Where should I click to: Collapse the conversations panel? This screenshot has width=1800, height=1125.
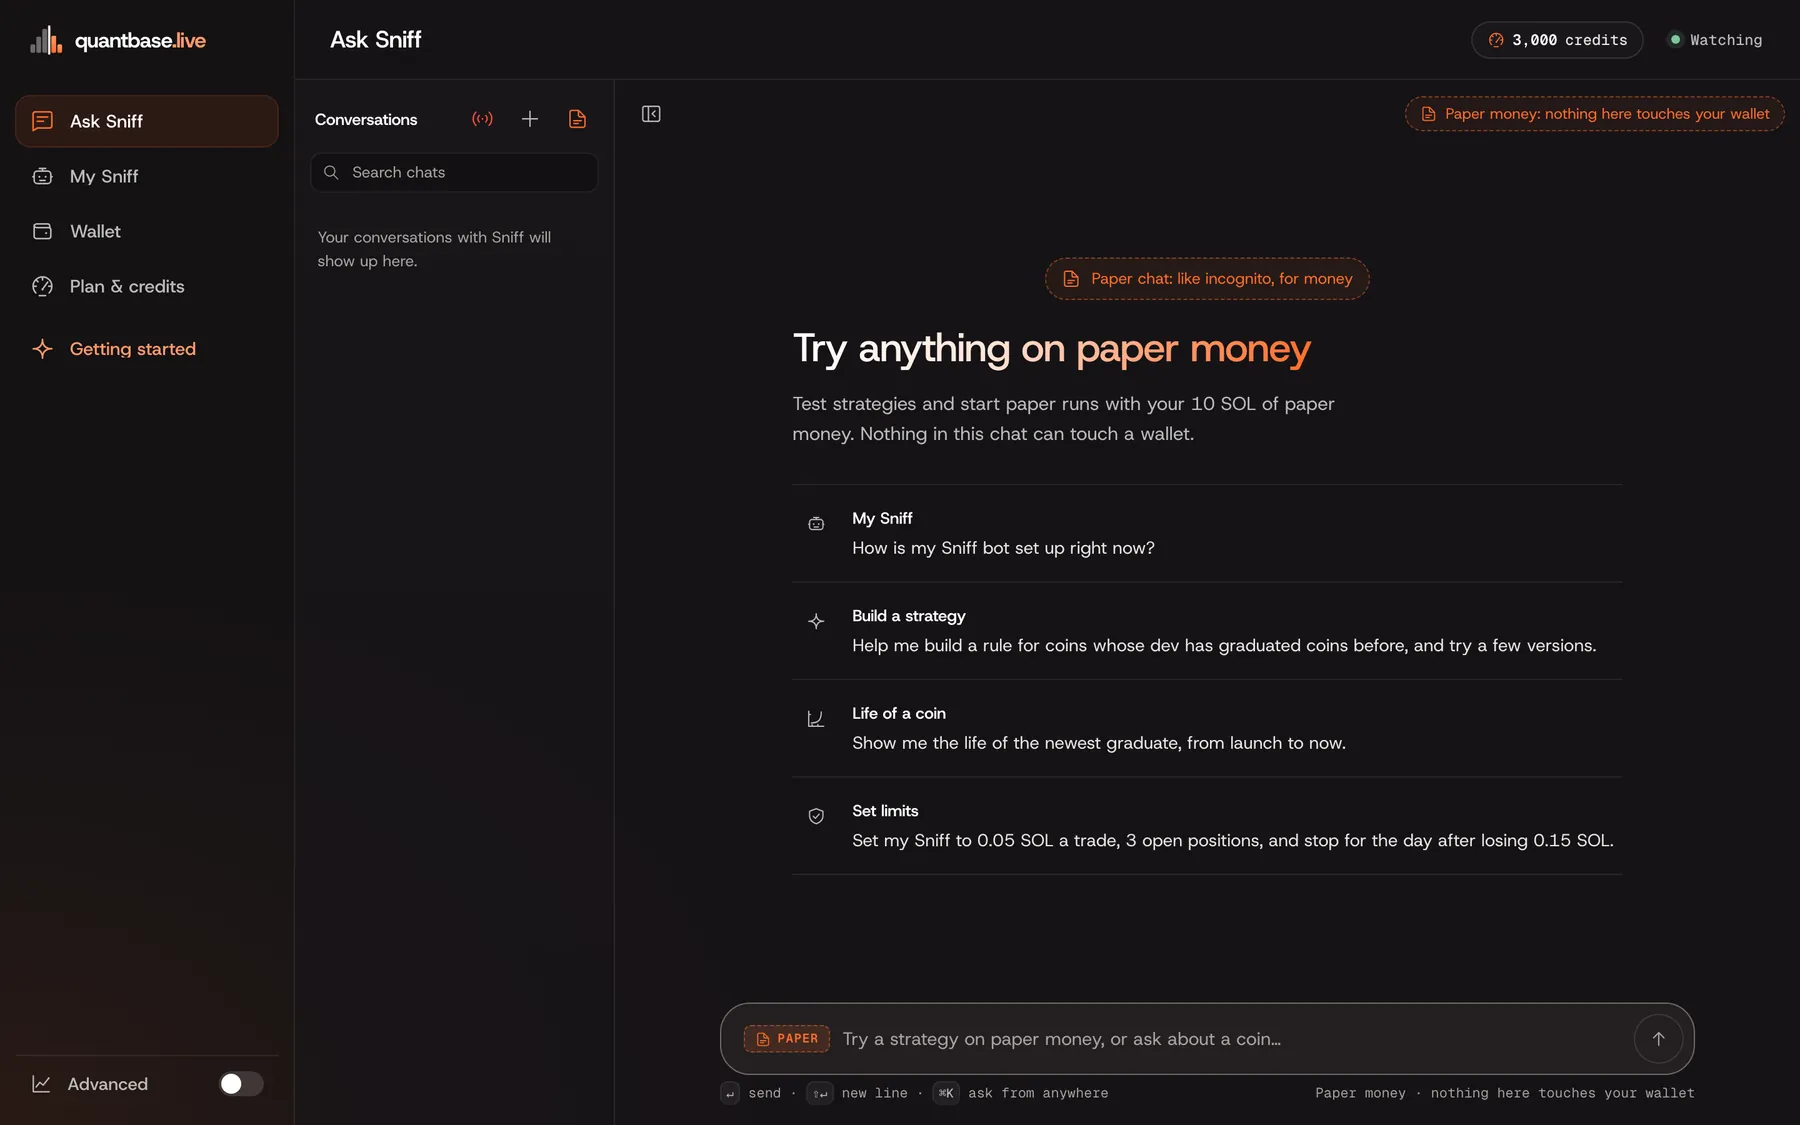tap(651, 114)
